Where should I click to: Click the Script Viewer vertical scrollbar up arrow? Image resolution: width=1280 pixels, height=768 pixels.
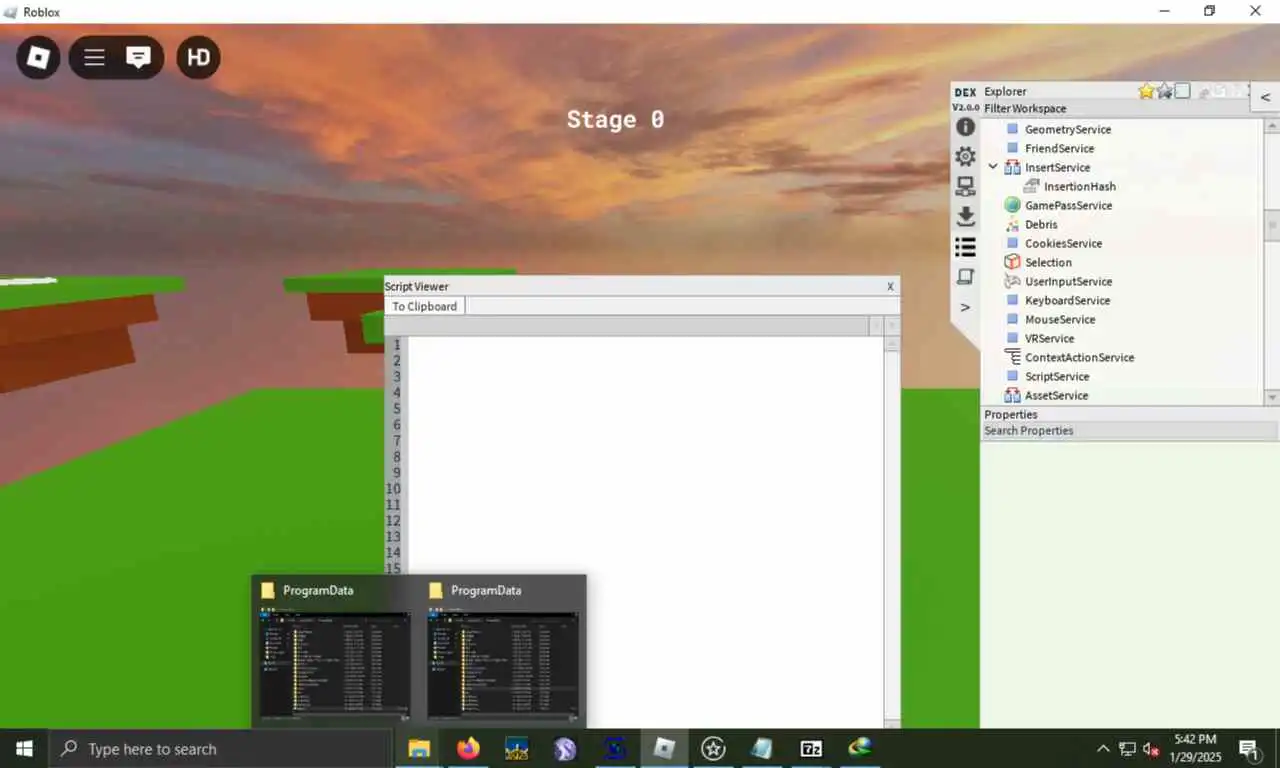tap(892, 344)
